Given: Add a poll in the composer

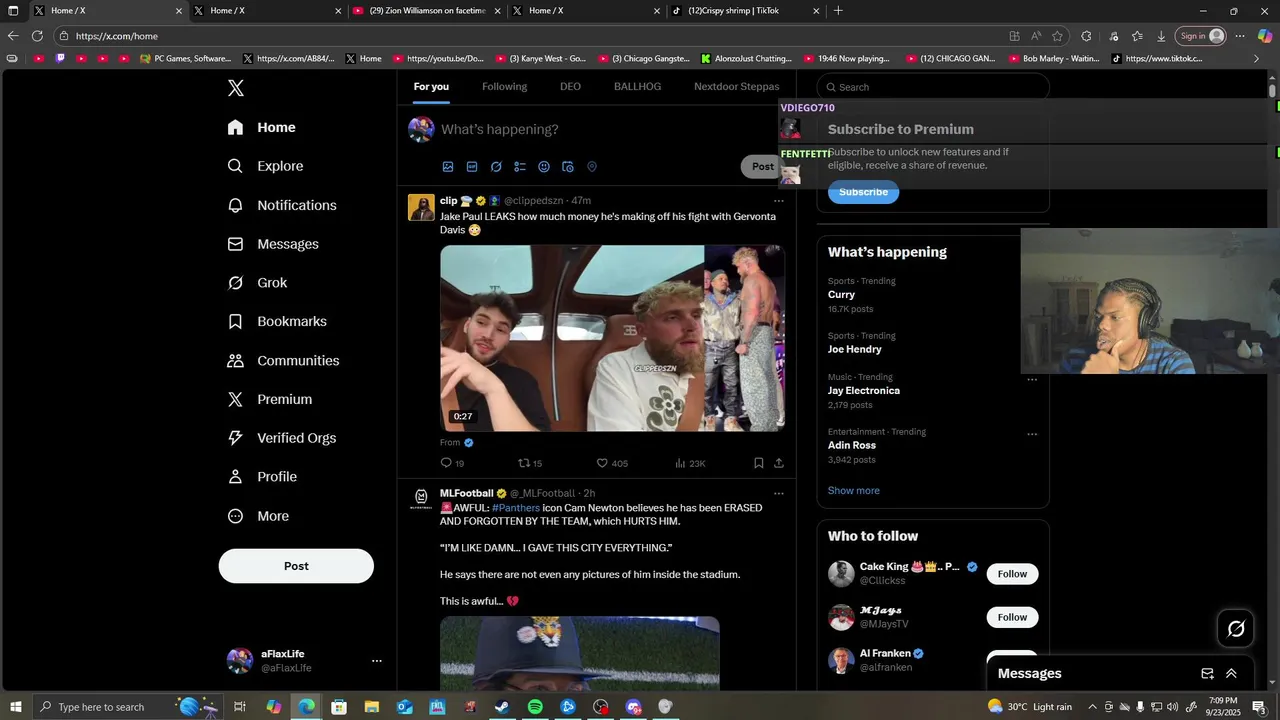Looking at the screenshot, I should [520, 167].
